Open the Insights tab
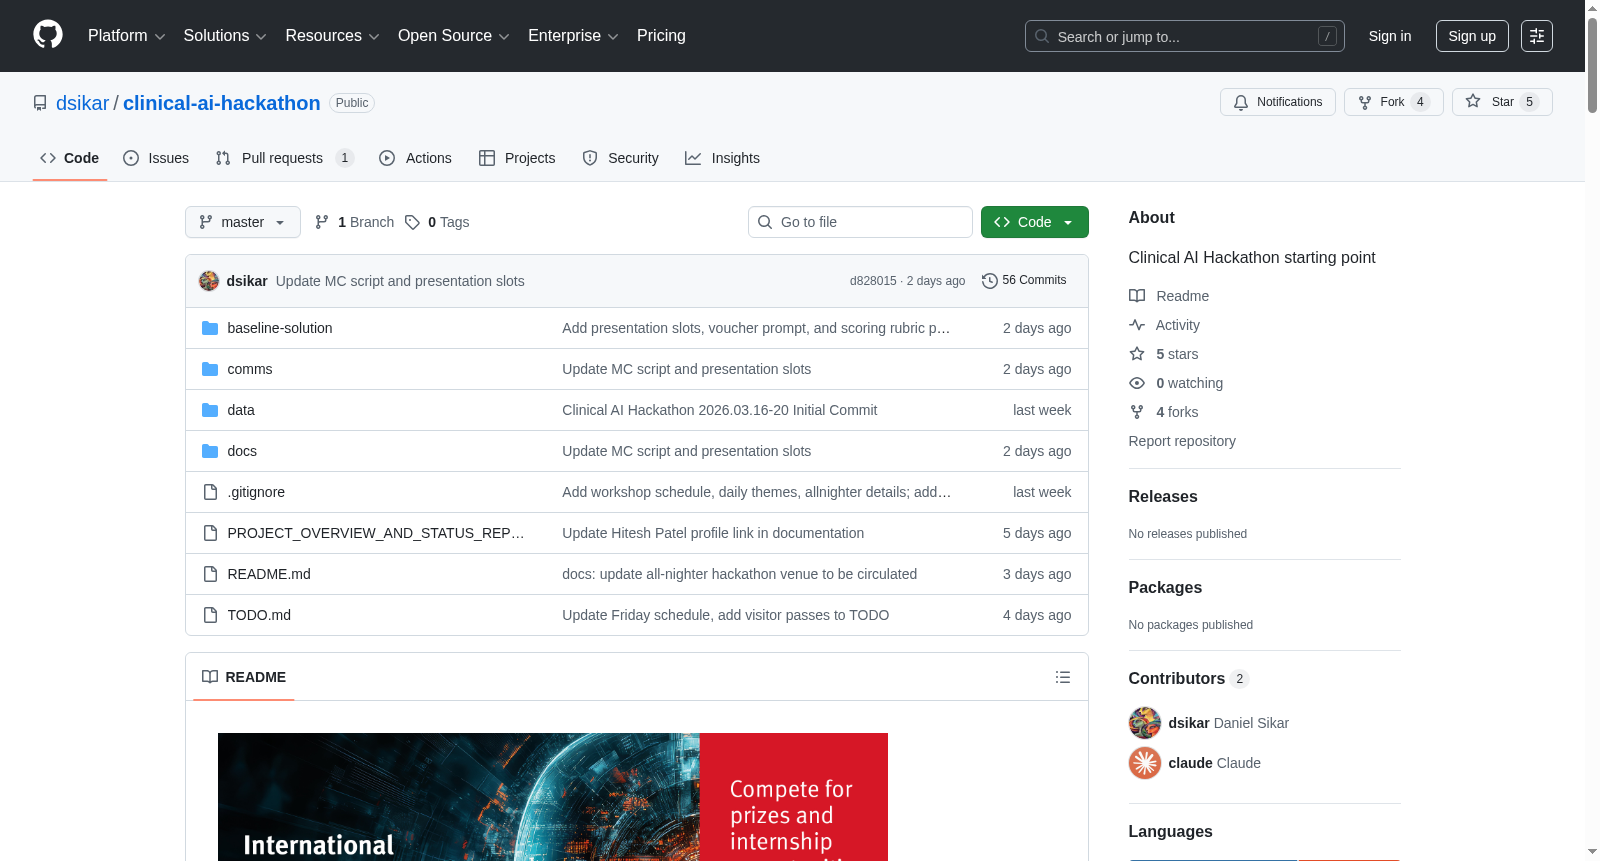The width and height of the screenshot is (1600, 861). [722, 158]
